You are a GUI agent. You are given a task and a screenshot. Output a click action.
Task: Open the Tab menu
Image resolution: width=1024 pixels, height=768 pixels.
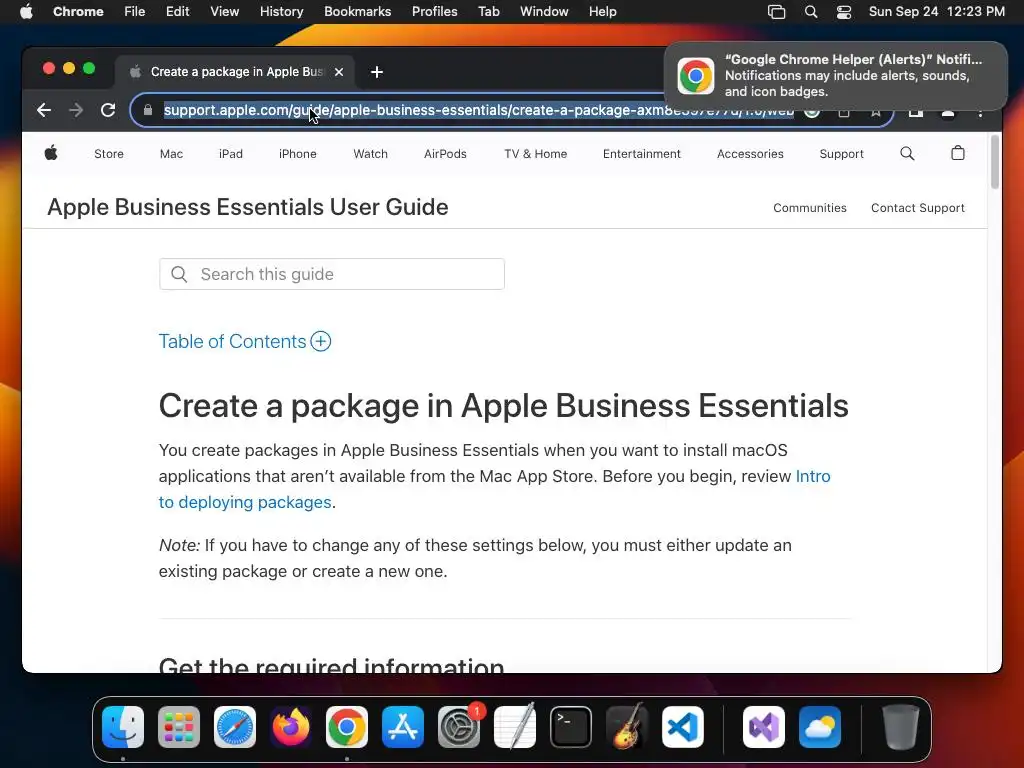[488, 12]
